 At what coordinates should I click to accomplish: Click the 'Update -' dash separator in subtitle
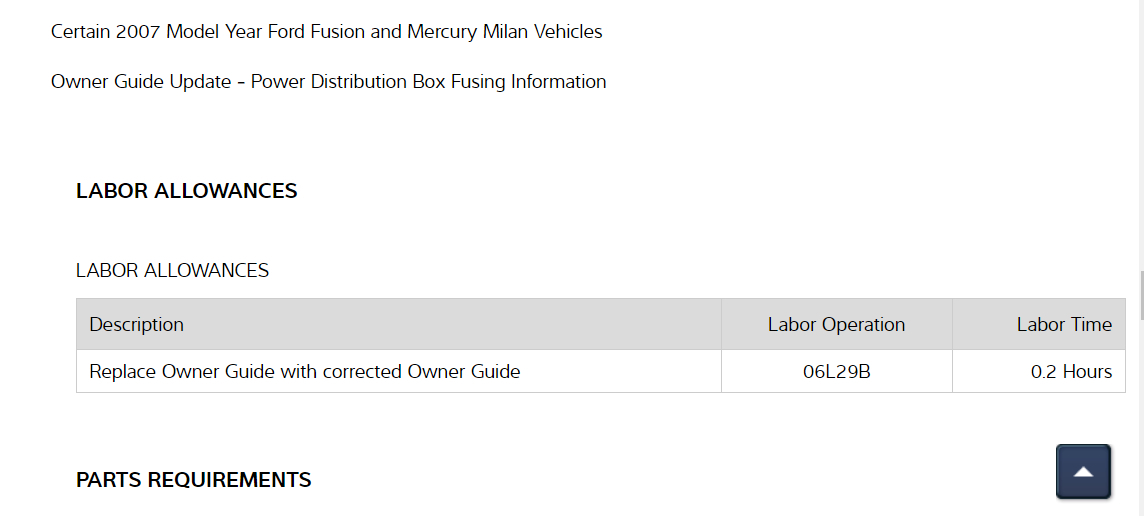coord(241,82)
